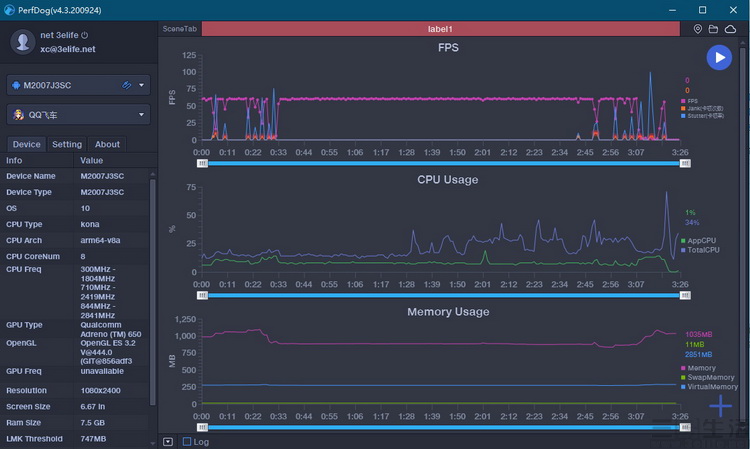Enable the Log checkbox

(x=187, y=441)
